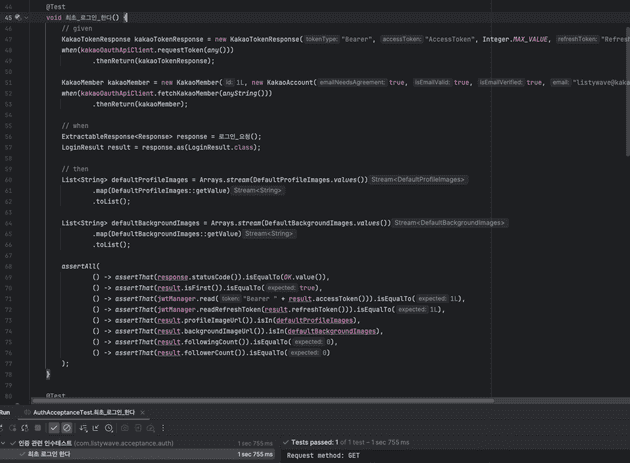Toggle the Show Ignored tests filter
Image resolution: width=630 pixels, height=463 pixels.
67,428
